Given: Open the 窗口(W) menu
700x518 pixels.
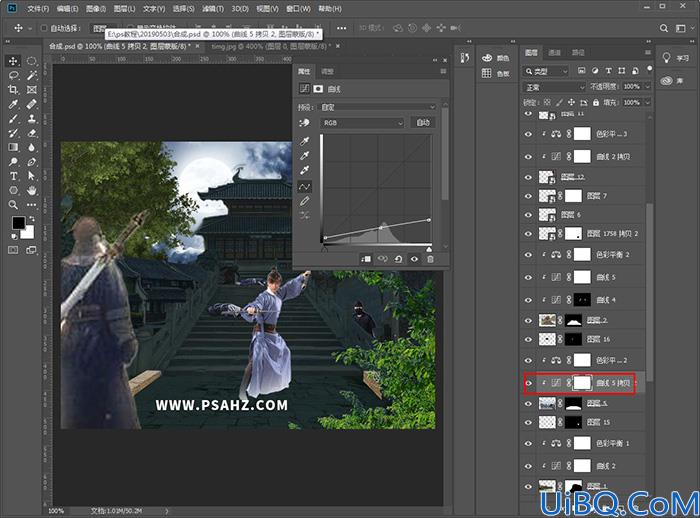Looking at the screenshot, I should 298,8.
